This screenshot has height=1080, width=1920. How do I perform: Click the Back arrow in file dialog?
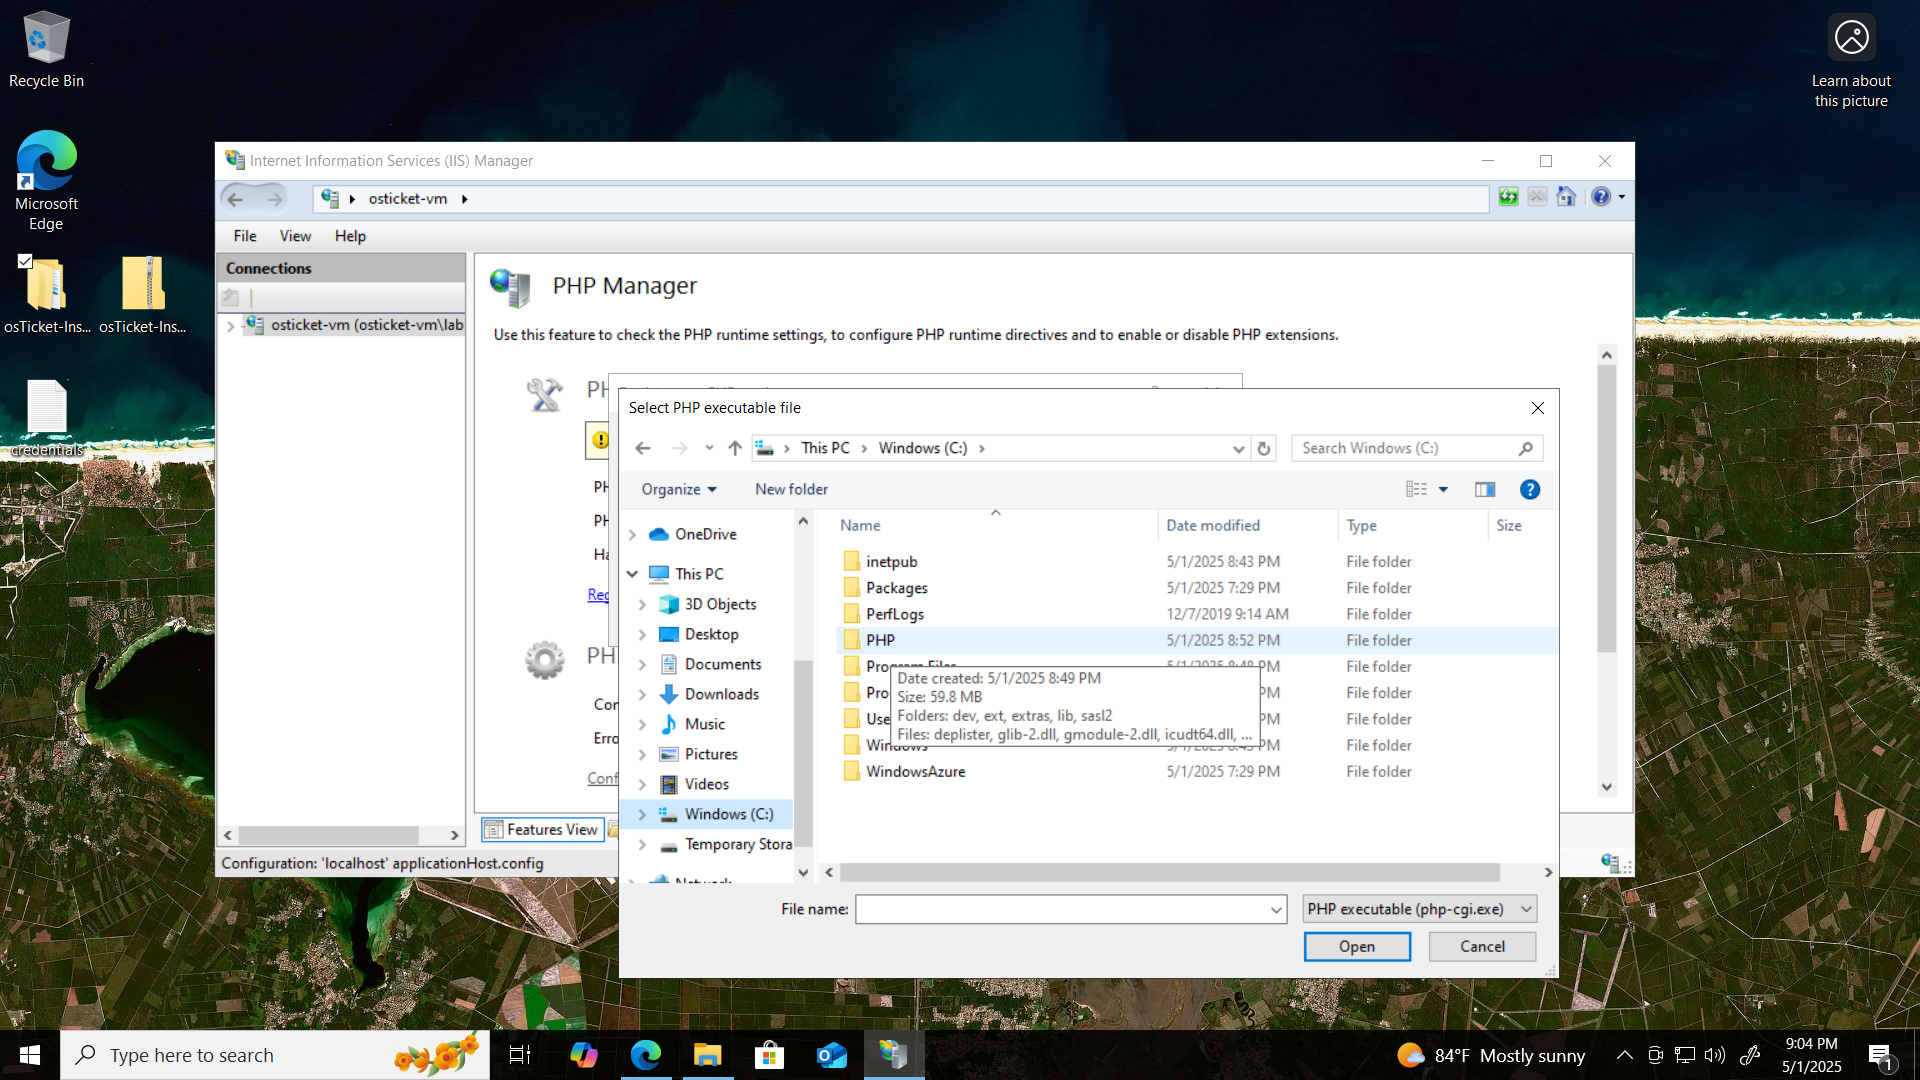coord(643,448)
